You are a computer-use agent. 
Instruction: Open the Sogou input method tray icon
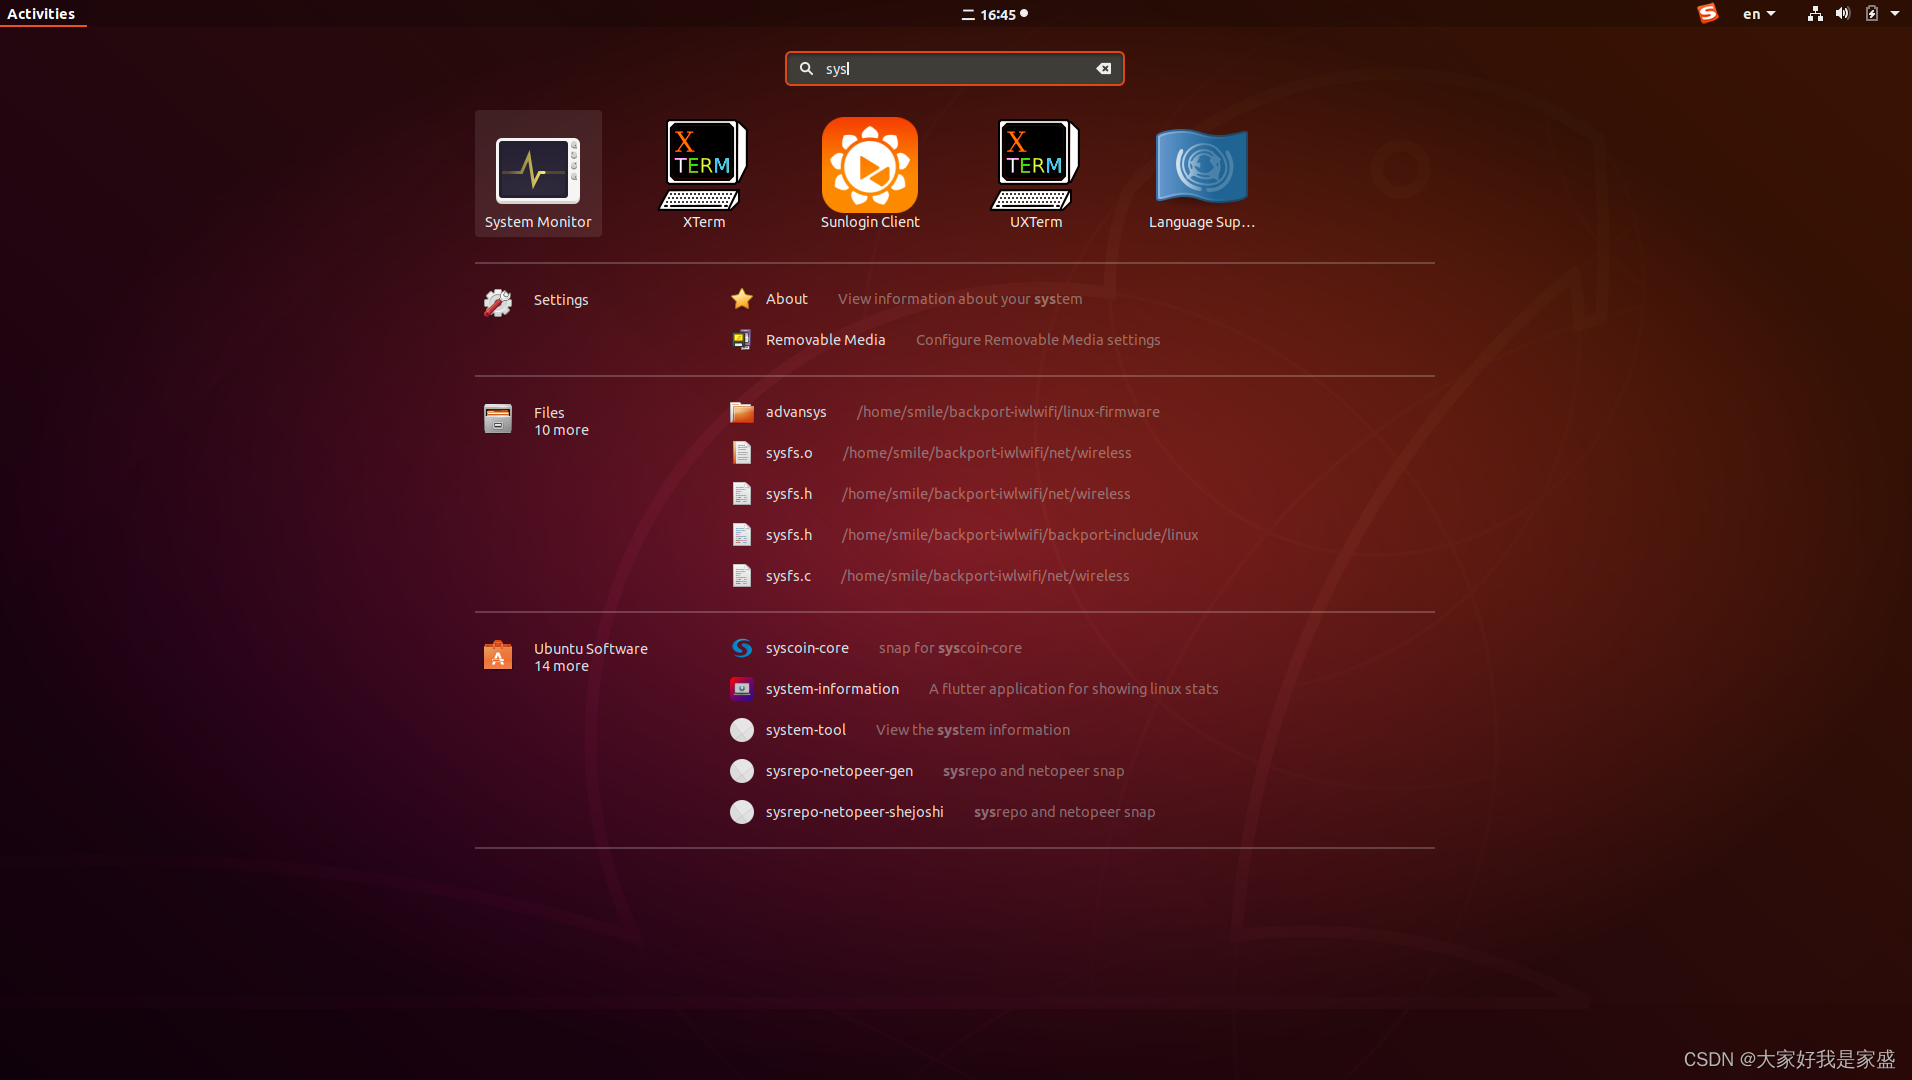click(x=1708, y=14)
